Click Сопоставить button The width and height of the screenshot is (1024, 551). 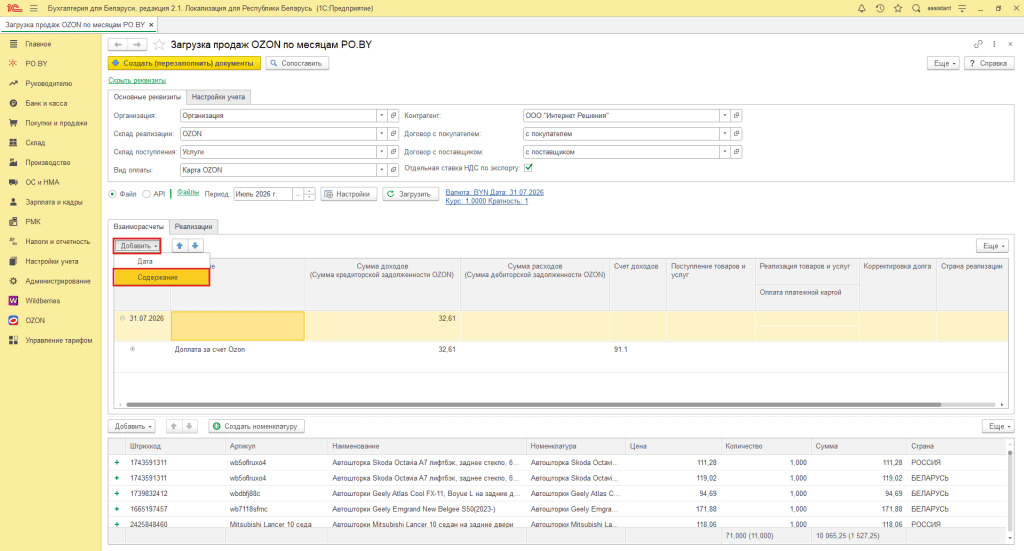[297, 63]
